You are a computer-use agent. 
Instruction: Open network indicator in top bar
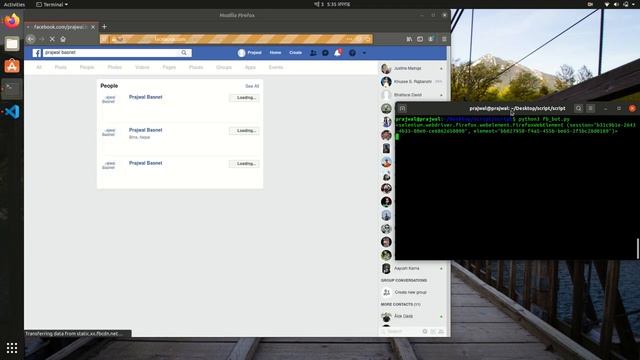pos(607,4)
